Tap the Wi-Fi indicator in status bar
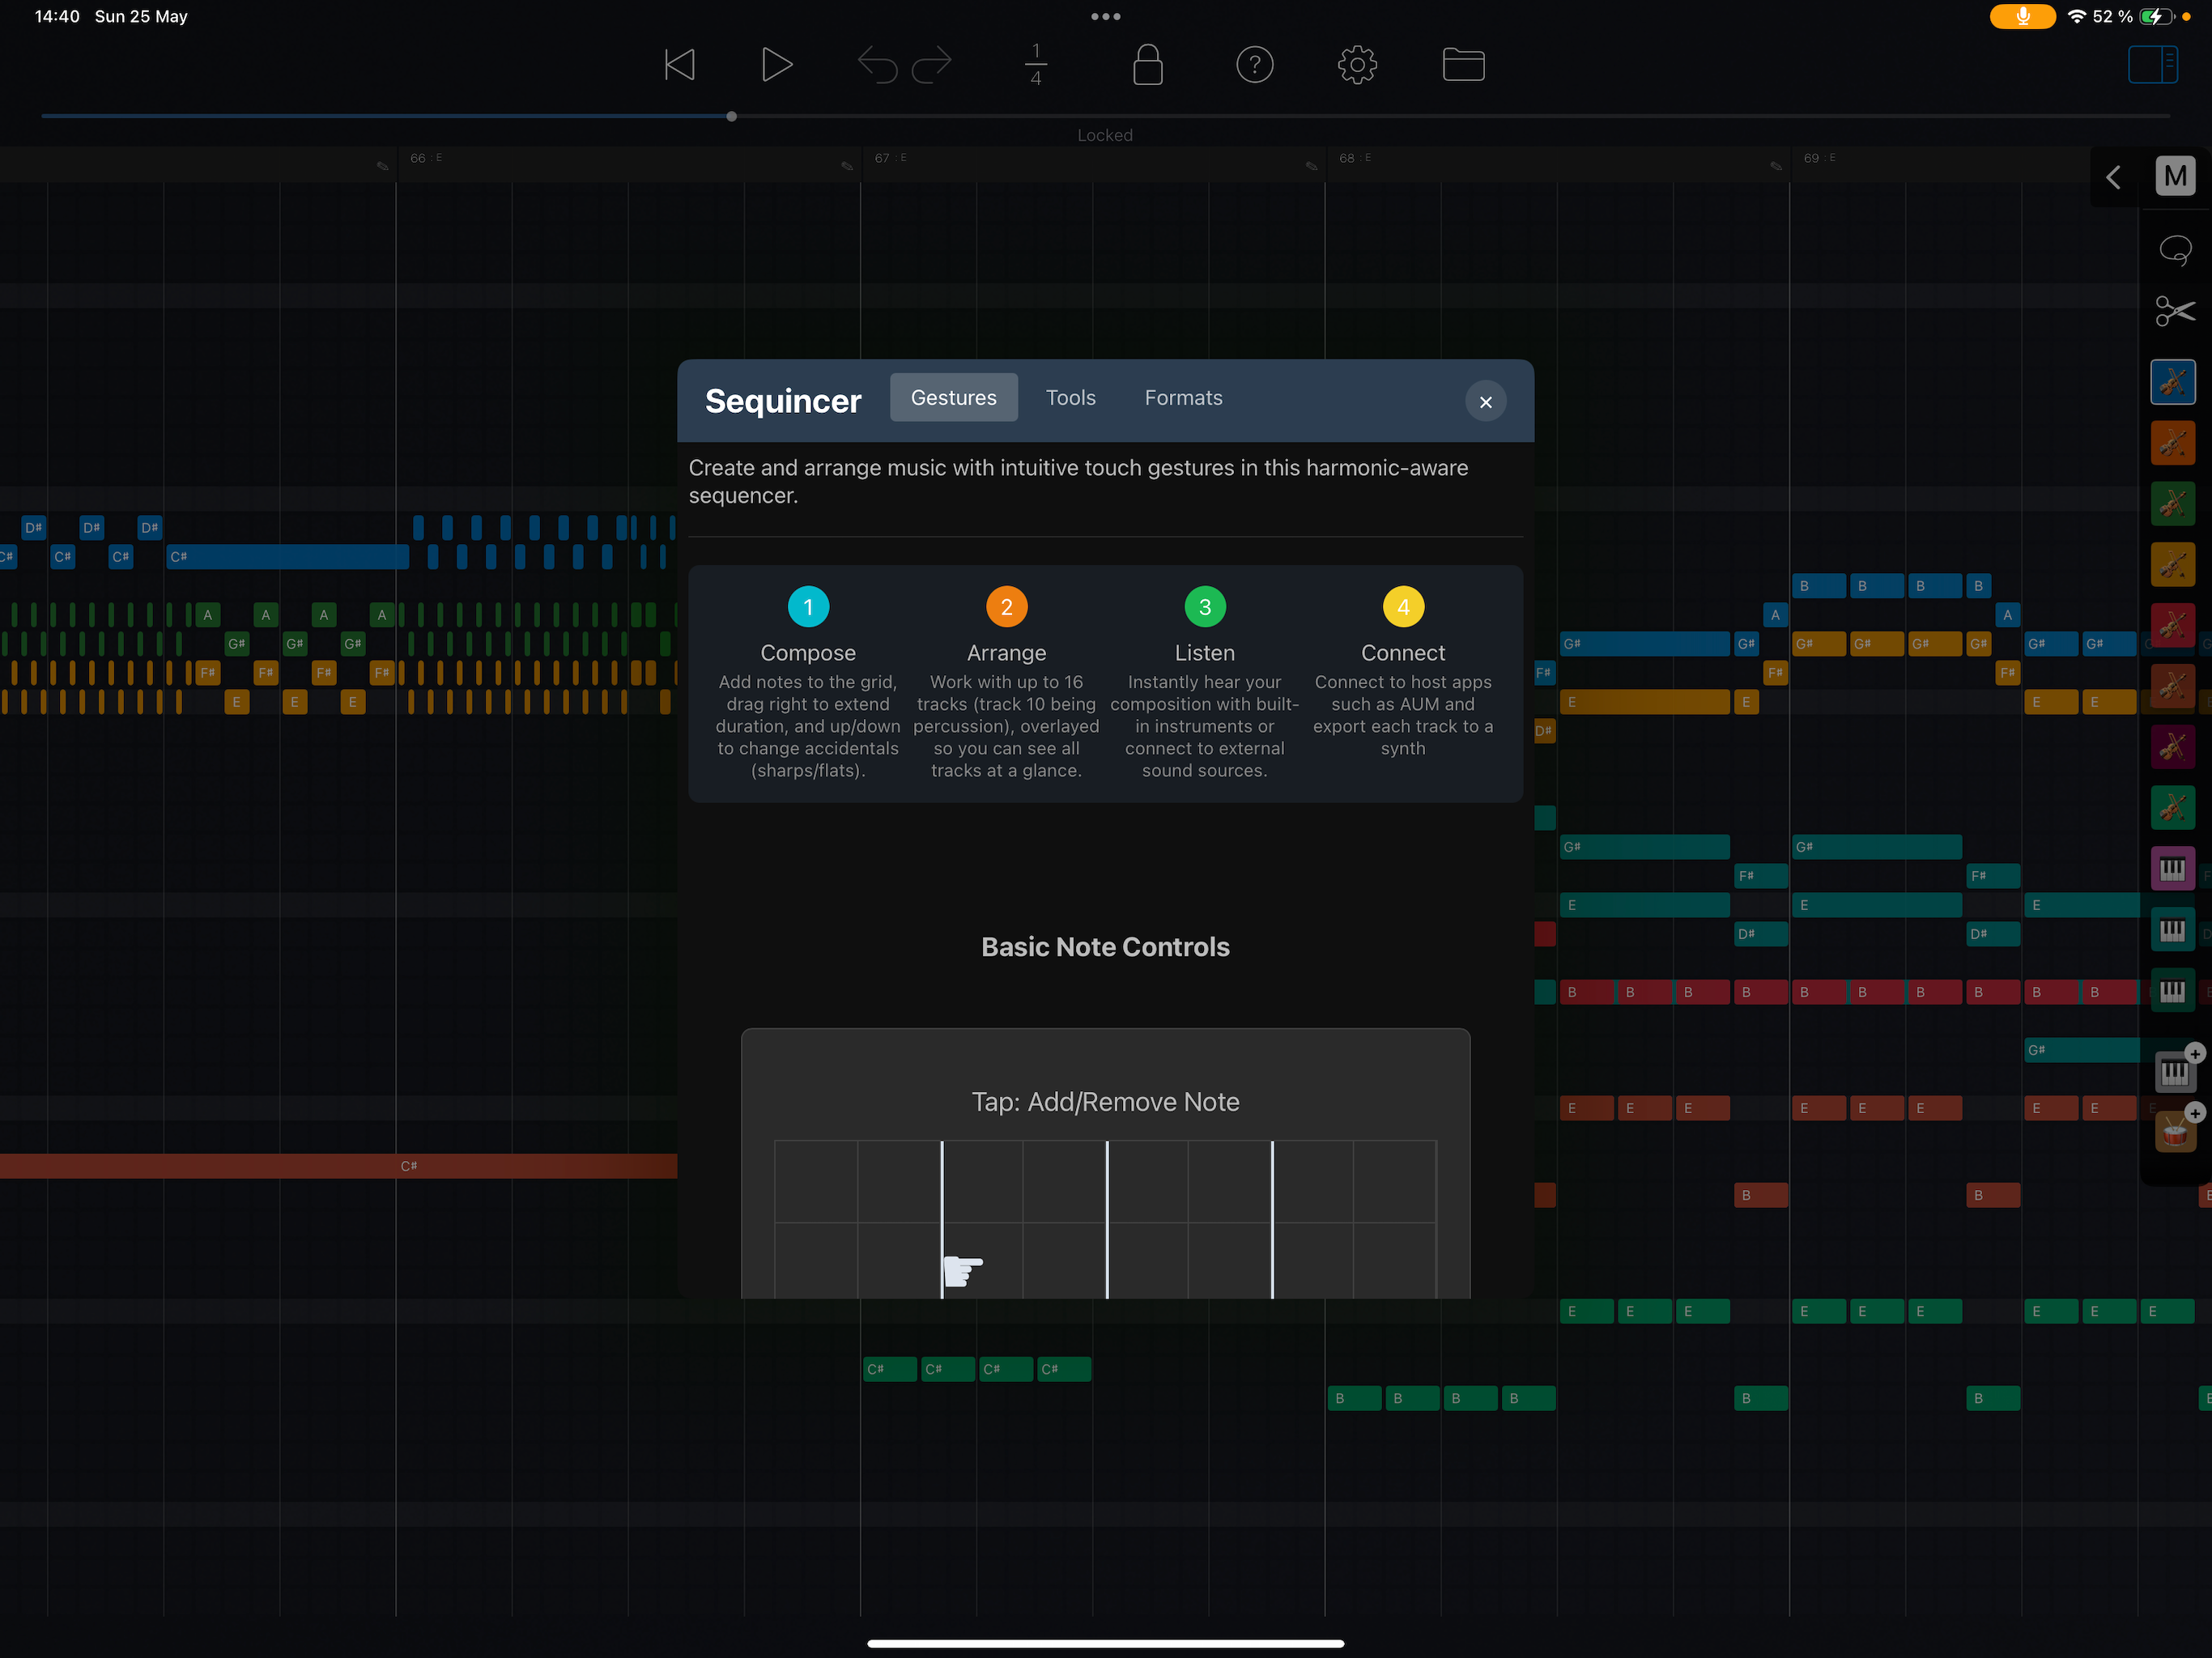2212x1658 pixels. 2076,17
